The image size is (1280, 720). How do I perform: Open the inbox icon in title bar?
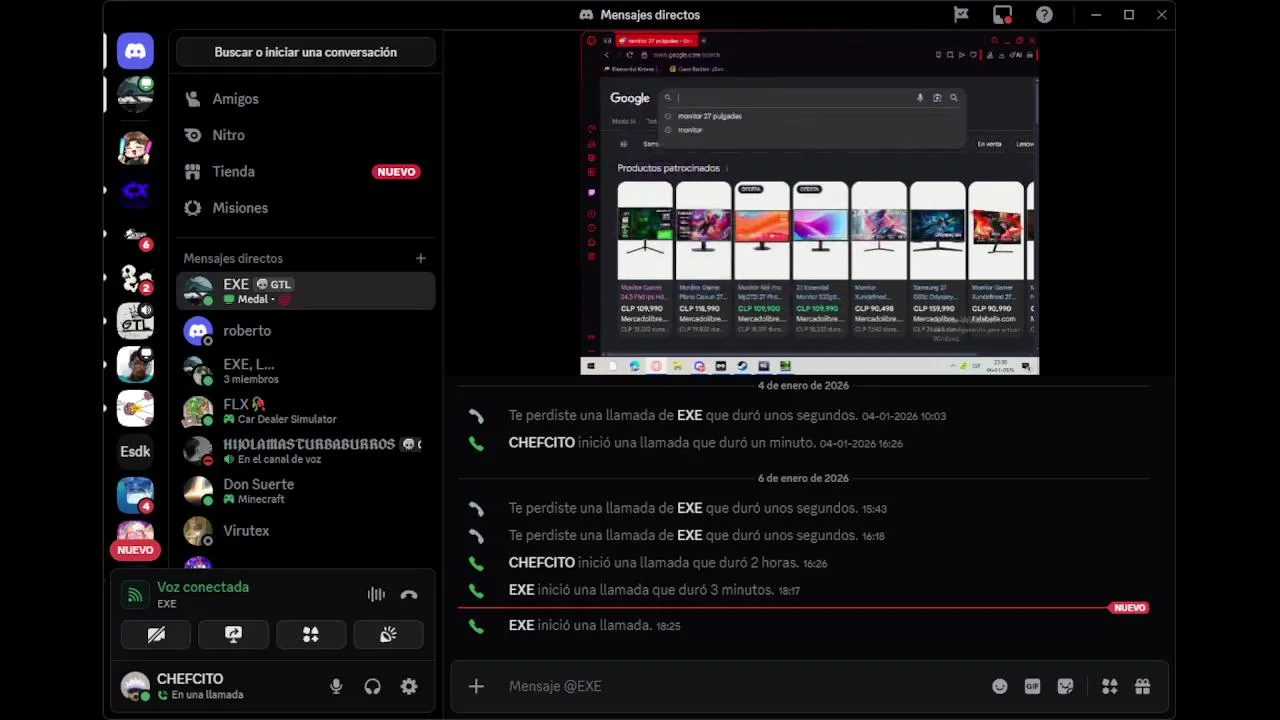click(1002, 15)
